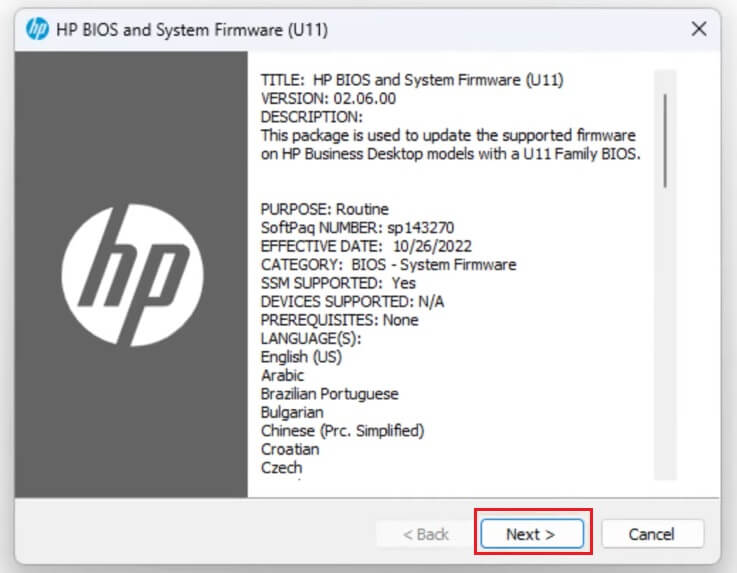The height and width of the screenshot is (573, 737).
Task: Click the 'Arabic' language entry
Action: [282, 375]
